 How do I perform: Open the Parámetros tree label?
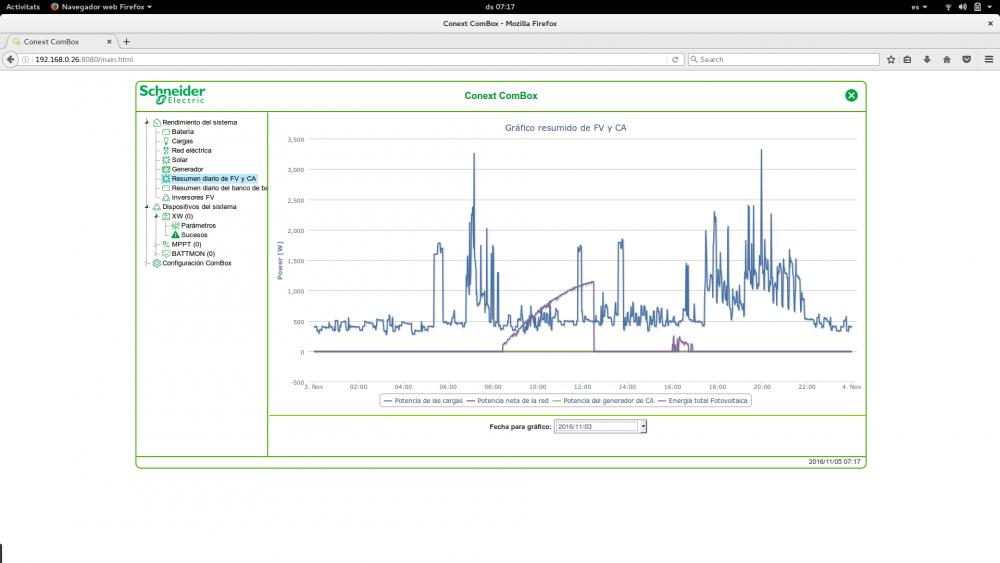(198, 226)
